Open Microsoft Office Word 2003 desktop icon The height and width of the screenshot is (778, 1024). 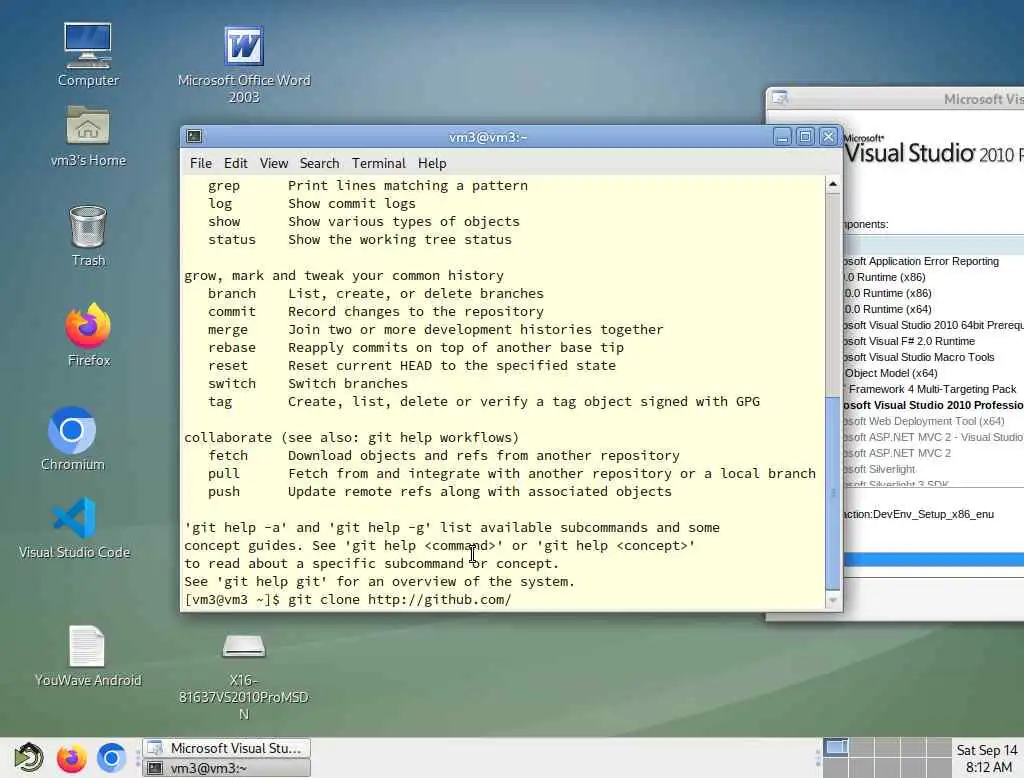pyautogui.click(x=244, y=64)
